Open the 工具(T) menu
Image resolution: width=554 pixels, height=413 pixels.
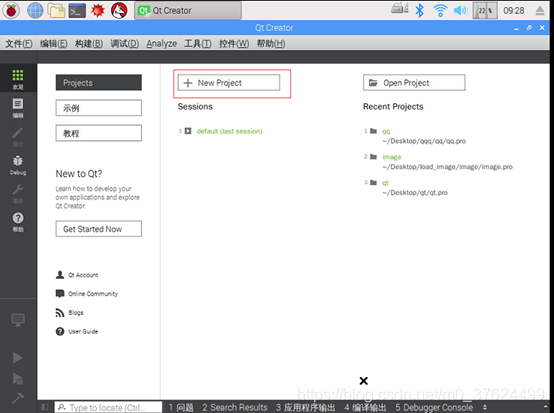pos(198,43)
